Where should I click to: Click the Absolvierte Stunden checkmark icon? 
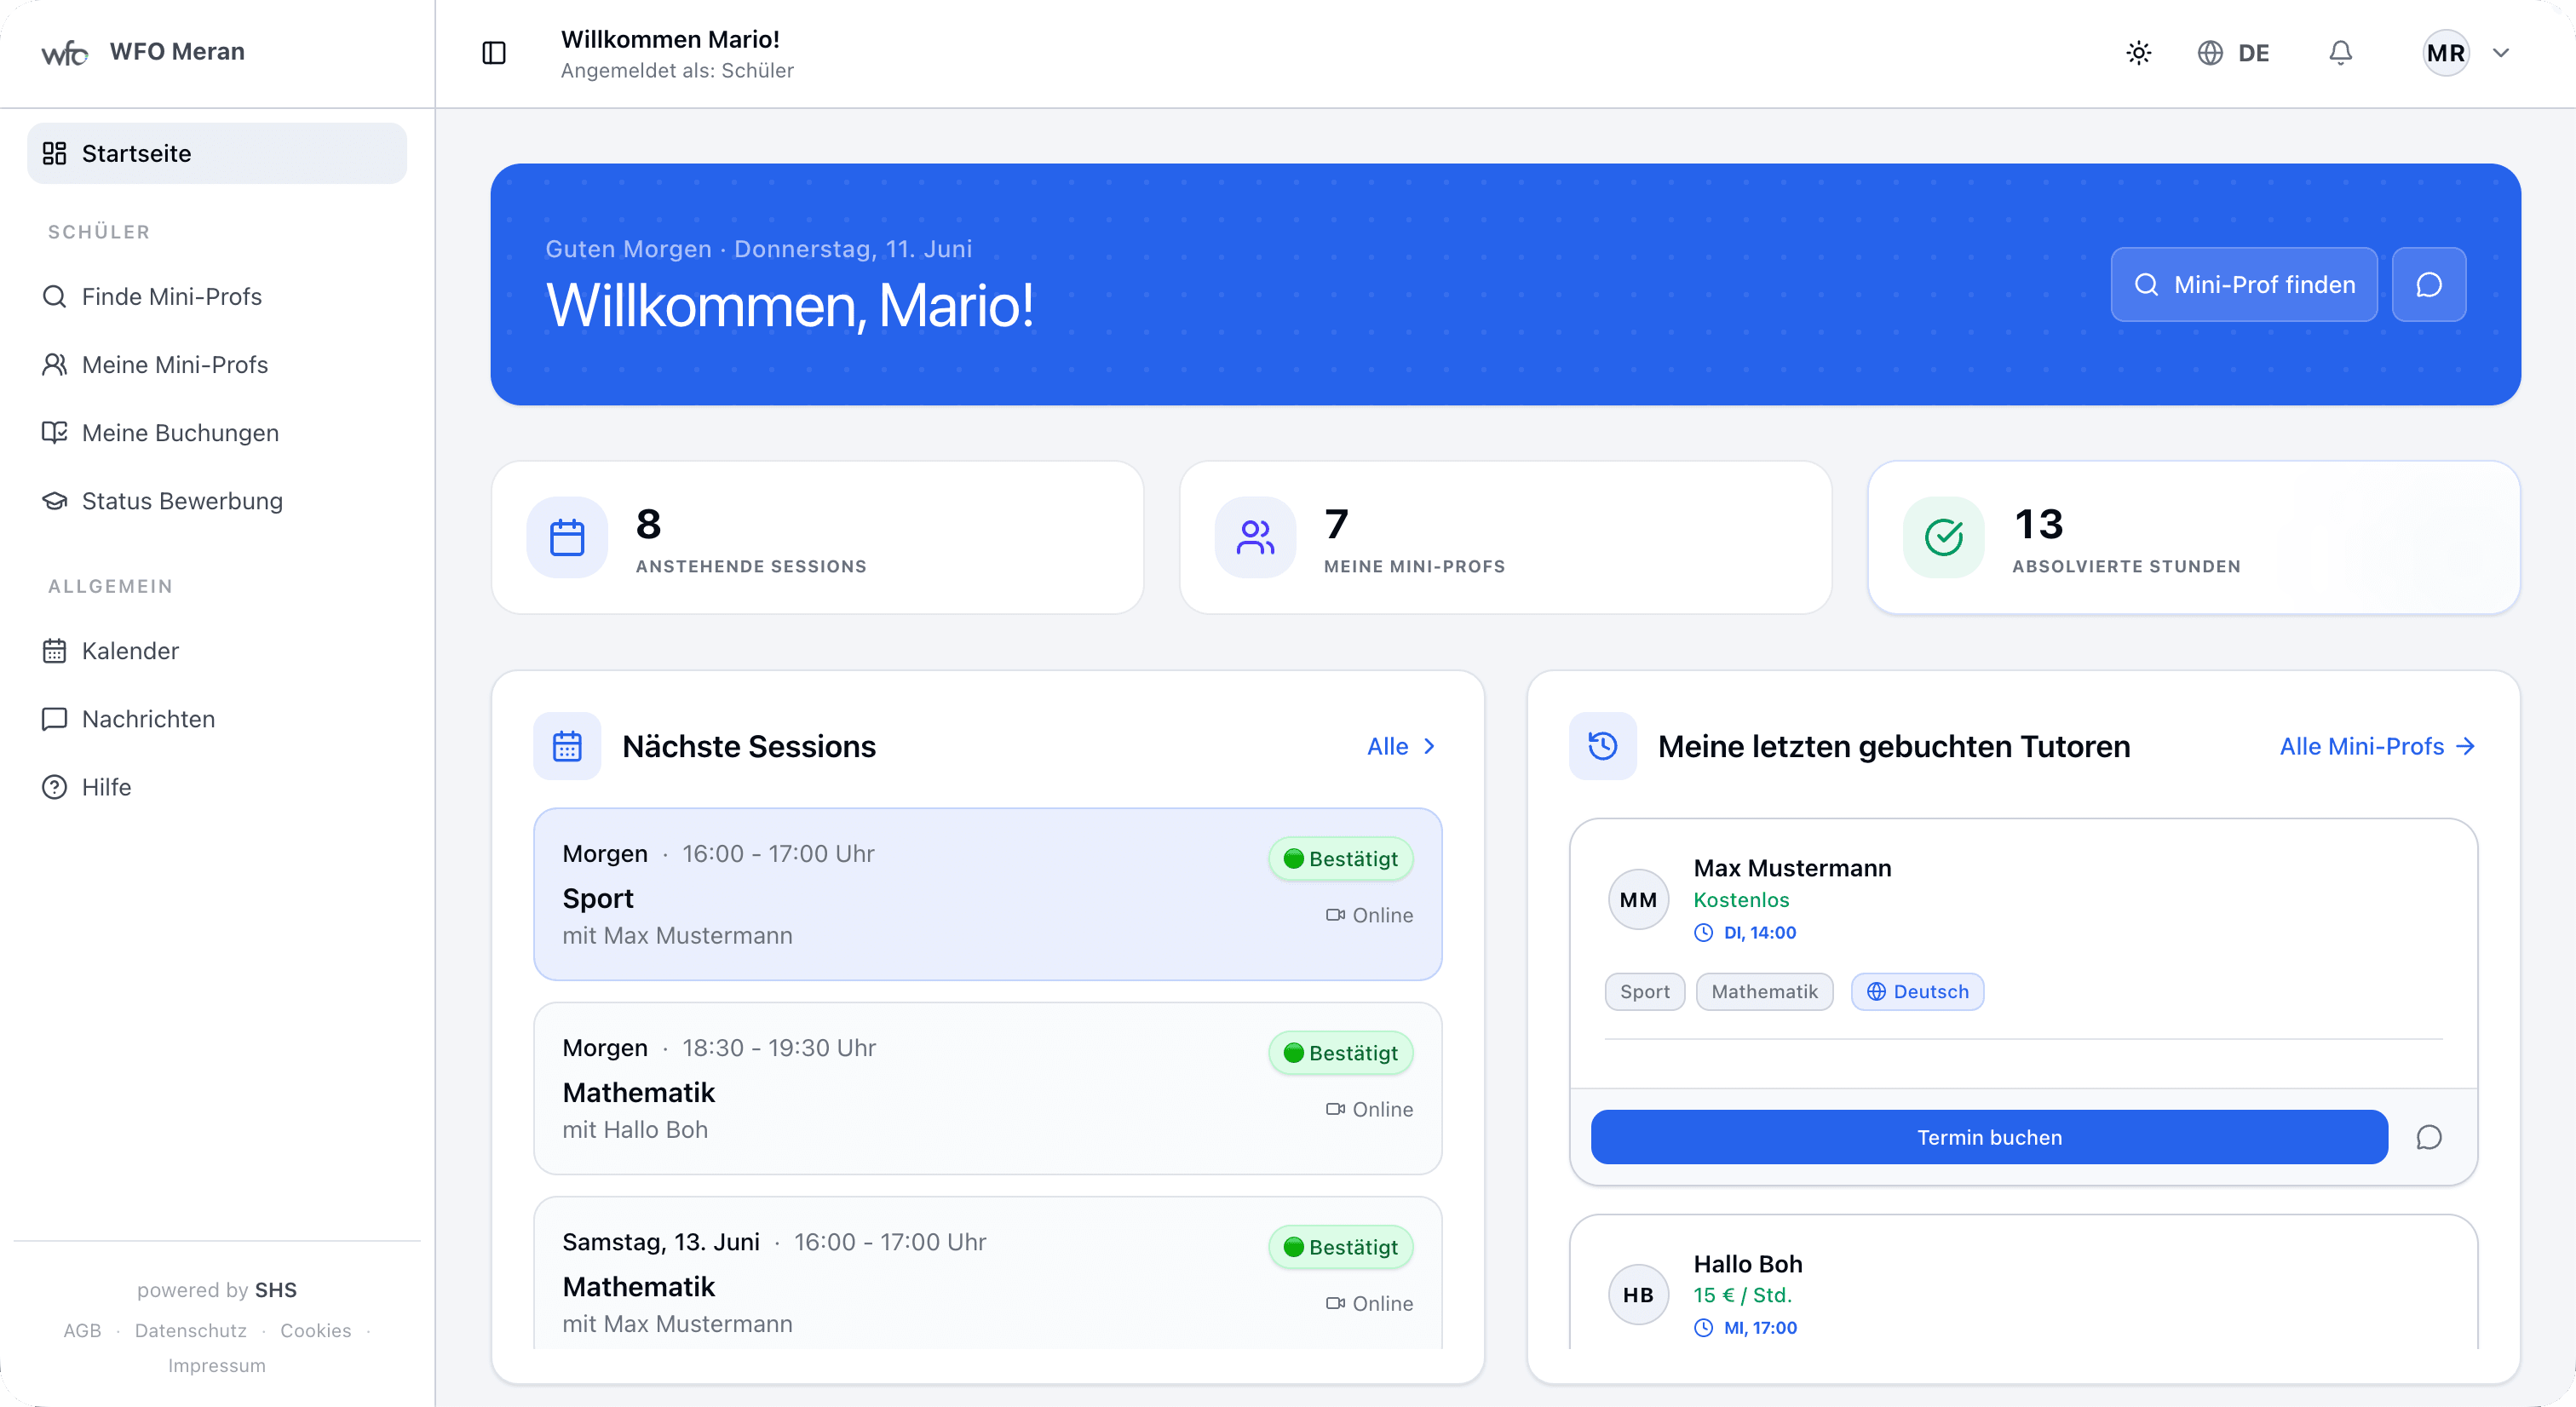1943,537
